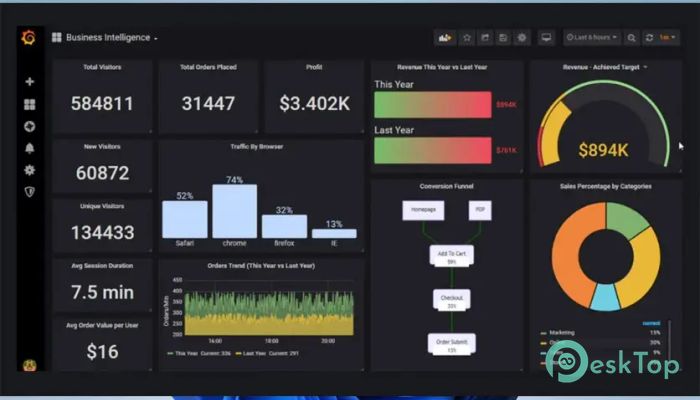
Task: Click the Total Visitors panel title
Action: coord(102,67)
